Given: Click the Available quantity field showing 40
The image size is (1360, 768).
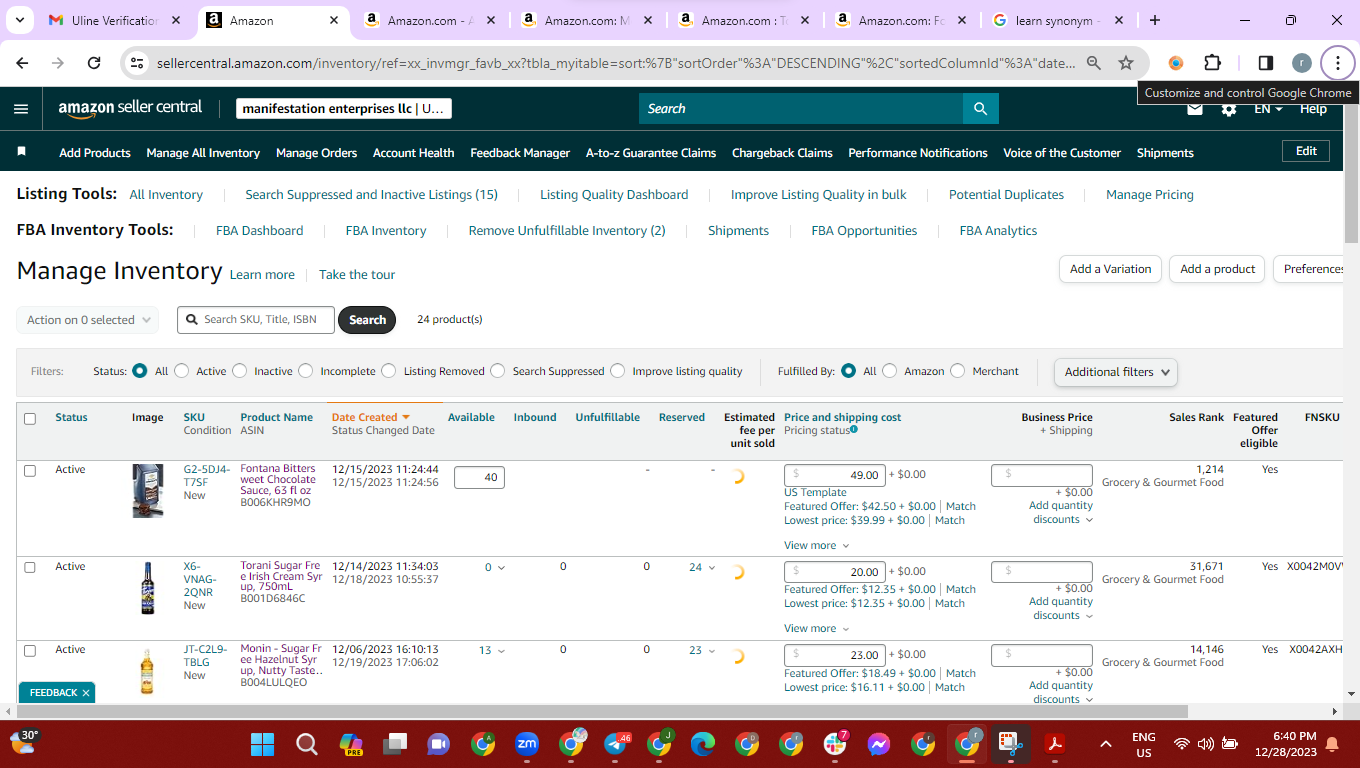Looking at the screenshot, I should point(479,477).
